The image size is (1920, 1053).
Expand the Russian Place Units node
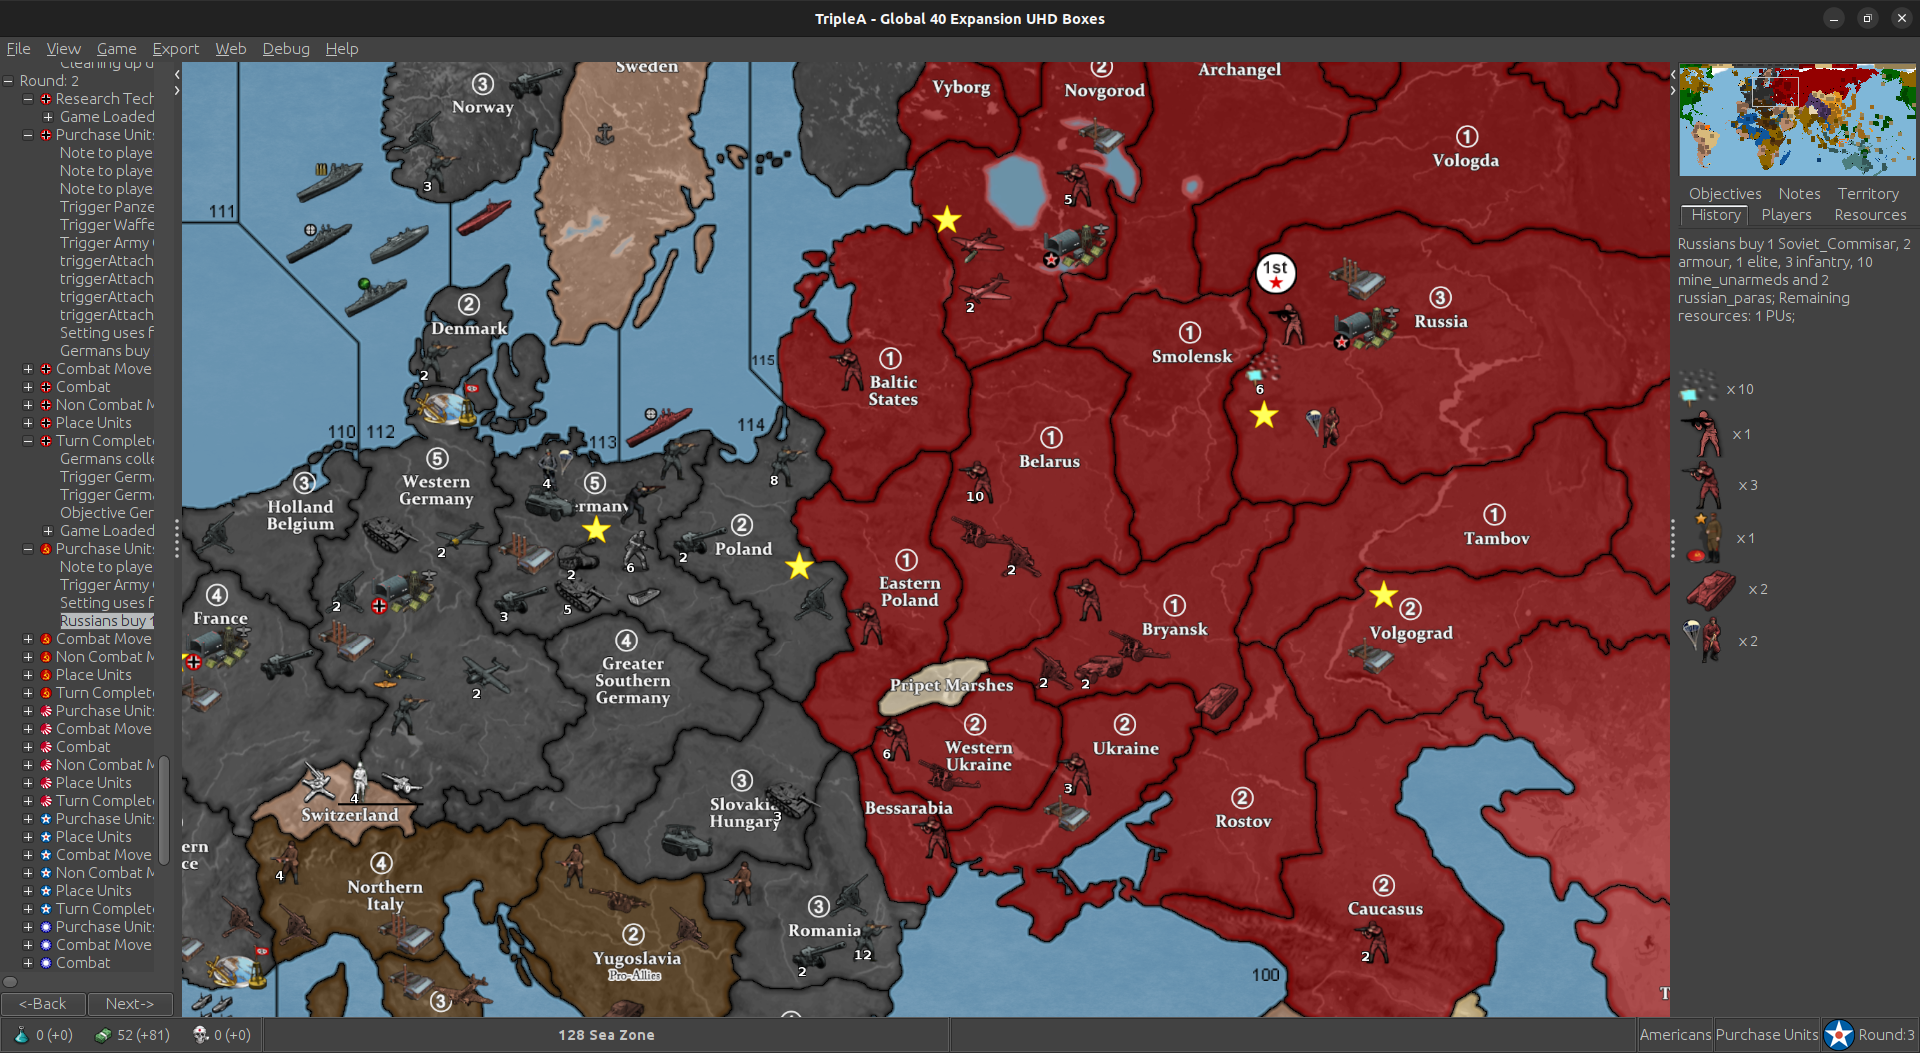[x=28, y=675]
